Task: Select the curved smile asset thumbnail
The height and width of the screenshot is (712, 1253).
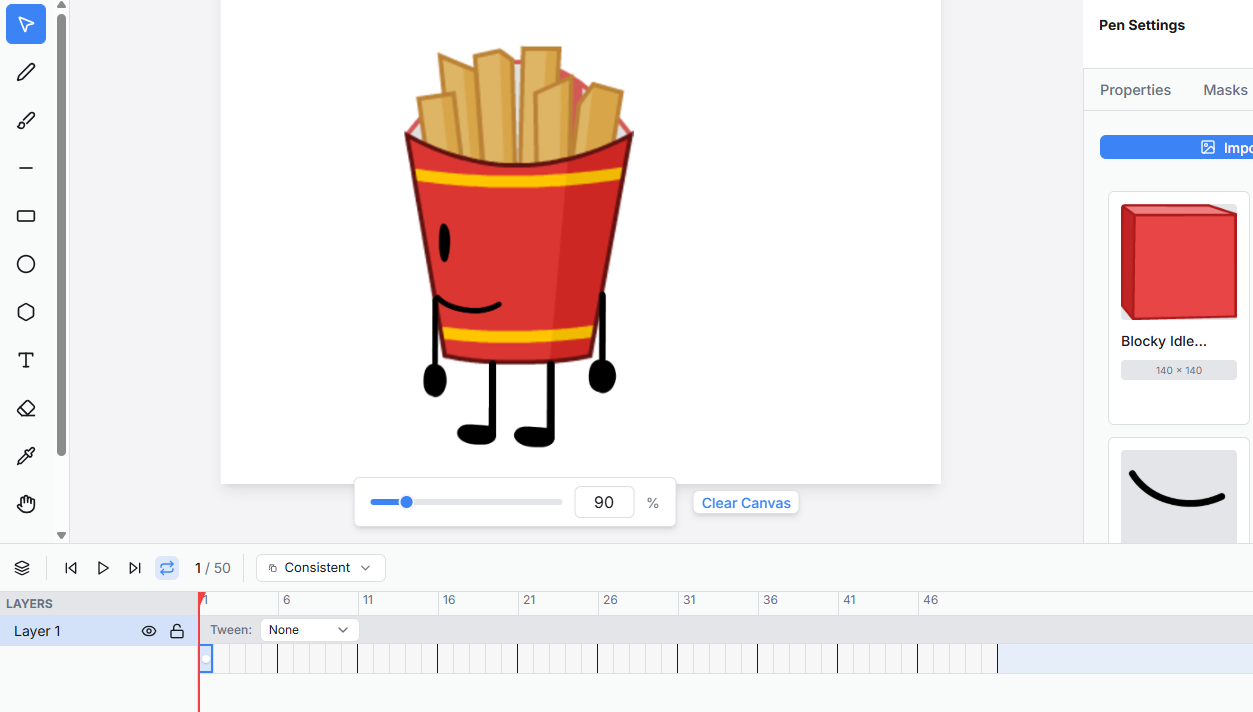Action: (x=1179, y=497)
